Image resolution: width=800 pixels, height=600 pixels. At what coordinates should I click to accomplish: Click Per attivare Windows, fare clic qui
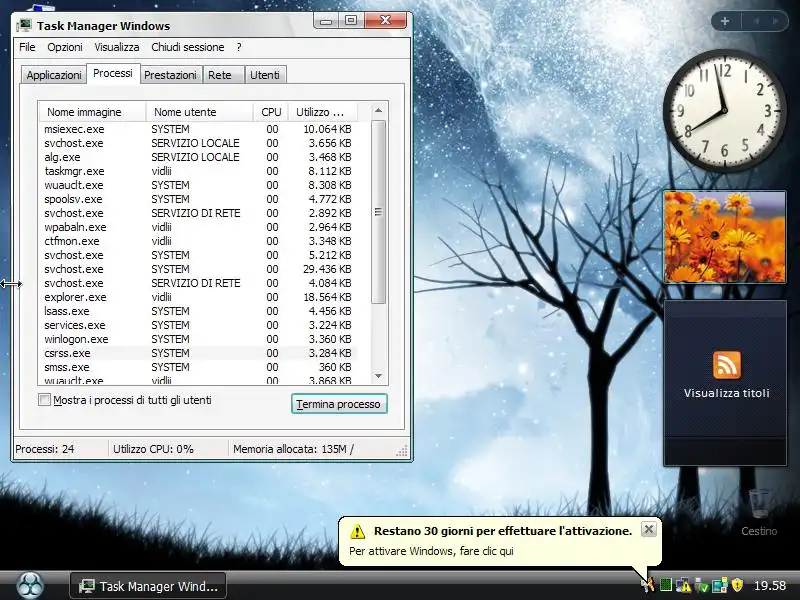(x=431, y=551)
